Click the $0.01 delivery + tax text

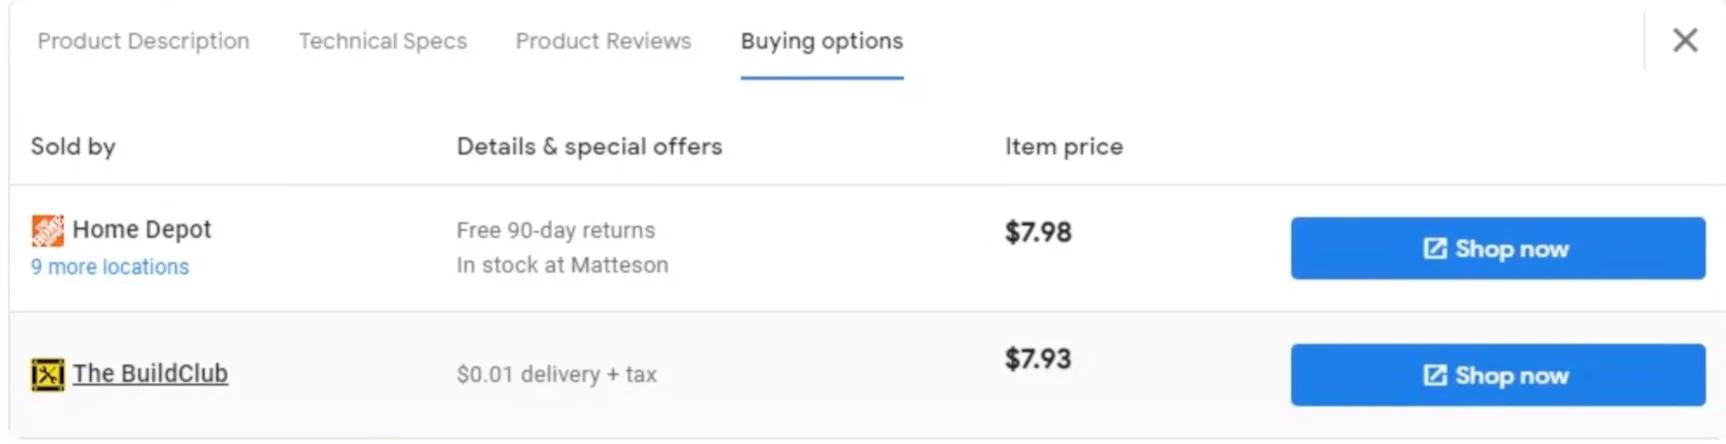tap(557, 375)
